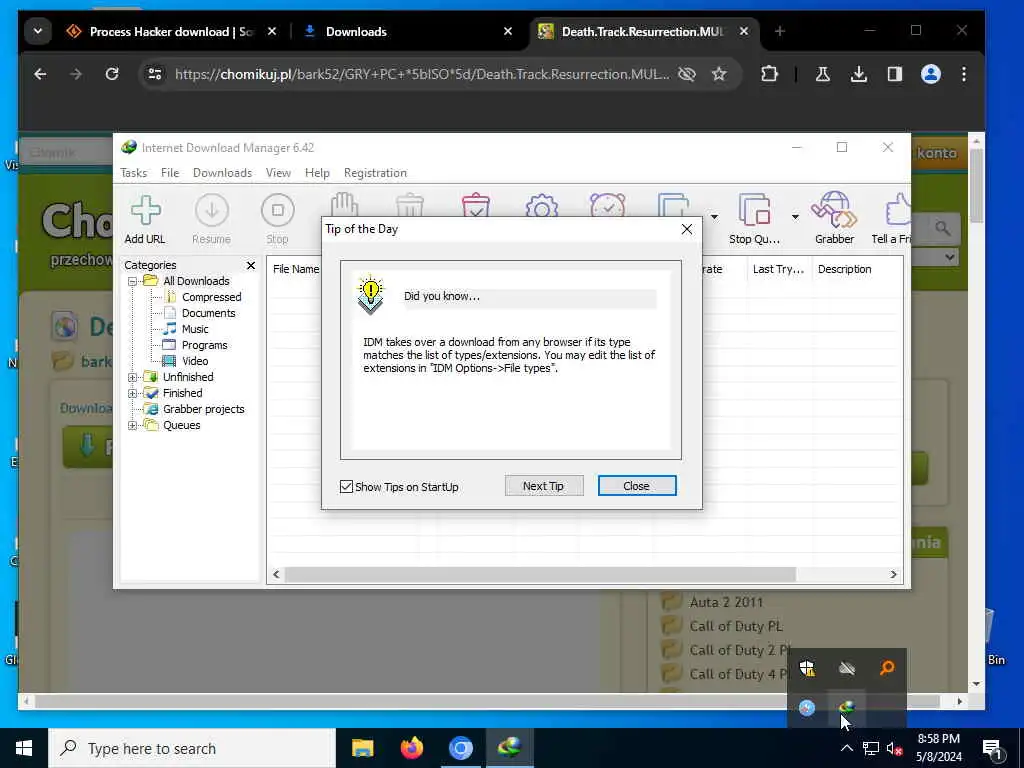Click the taskbar search box
The width and height of the screenshot is (1024, 768).
pos(193,748)
